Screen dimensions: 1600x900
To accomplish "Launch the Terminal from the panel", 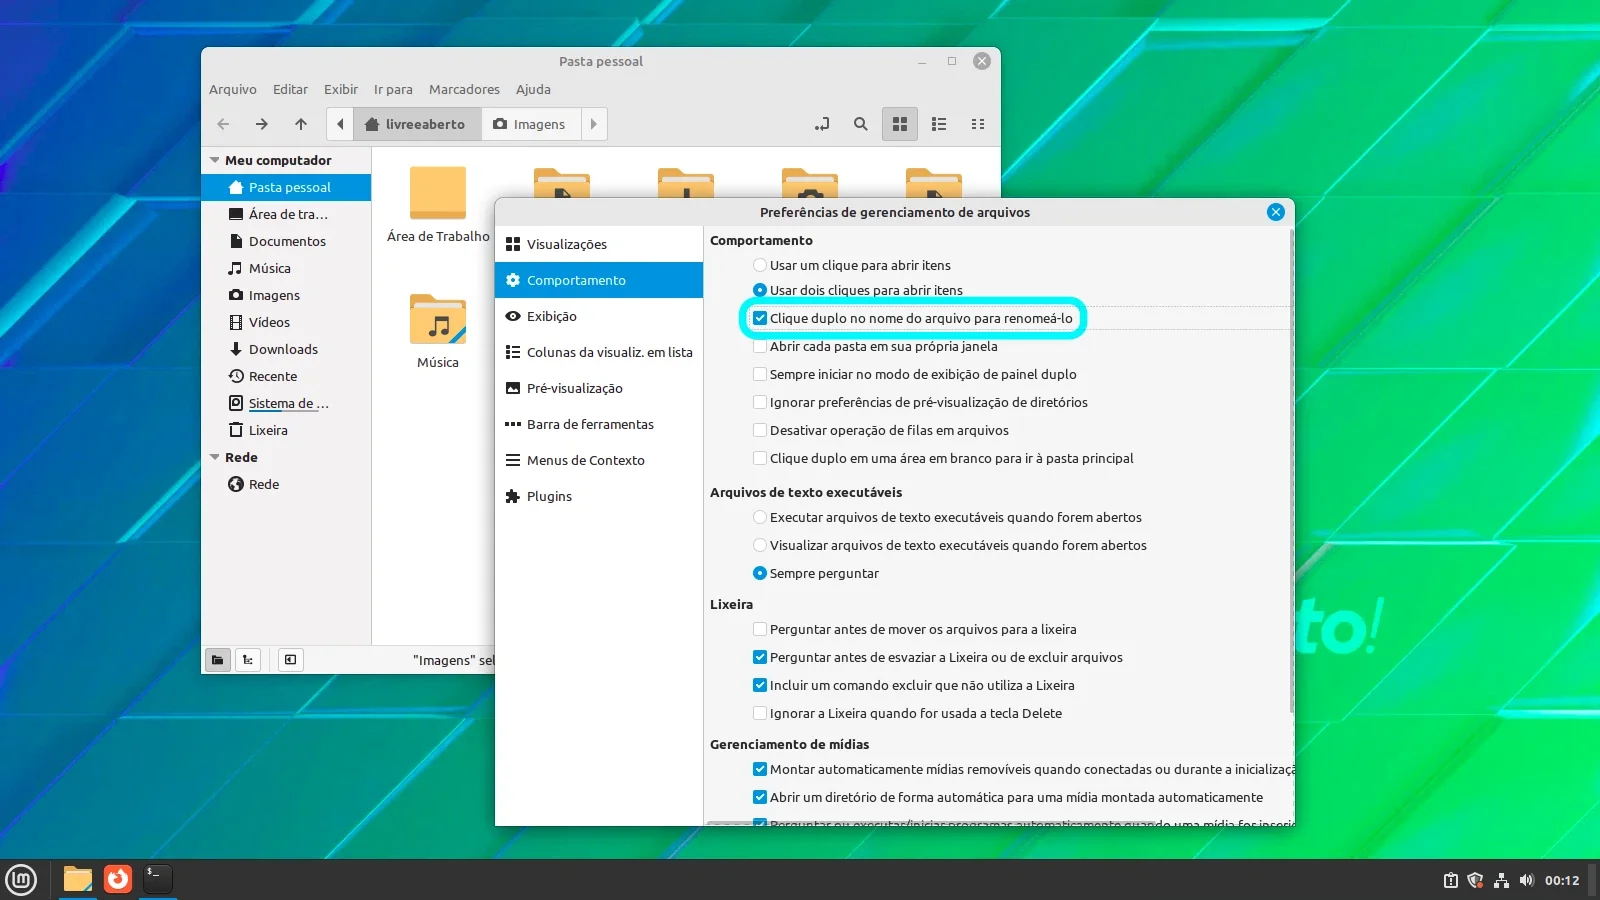I will click(158, 880).
